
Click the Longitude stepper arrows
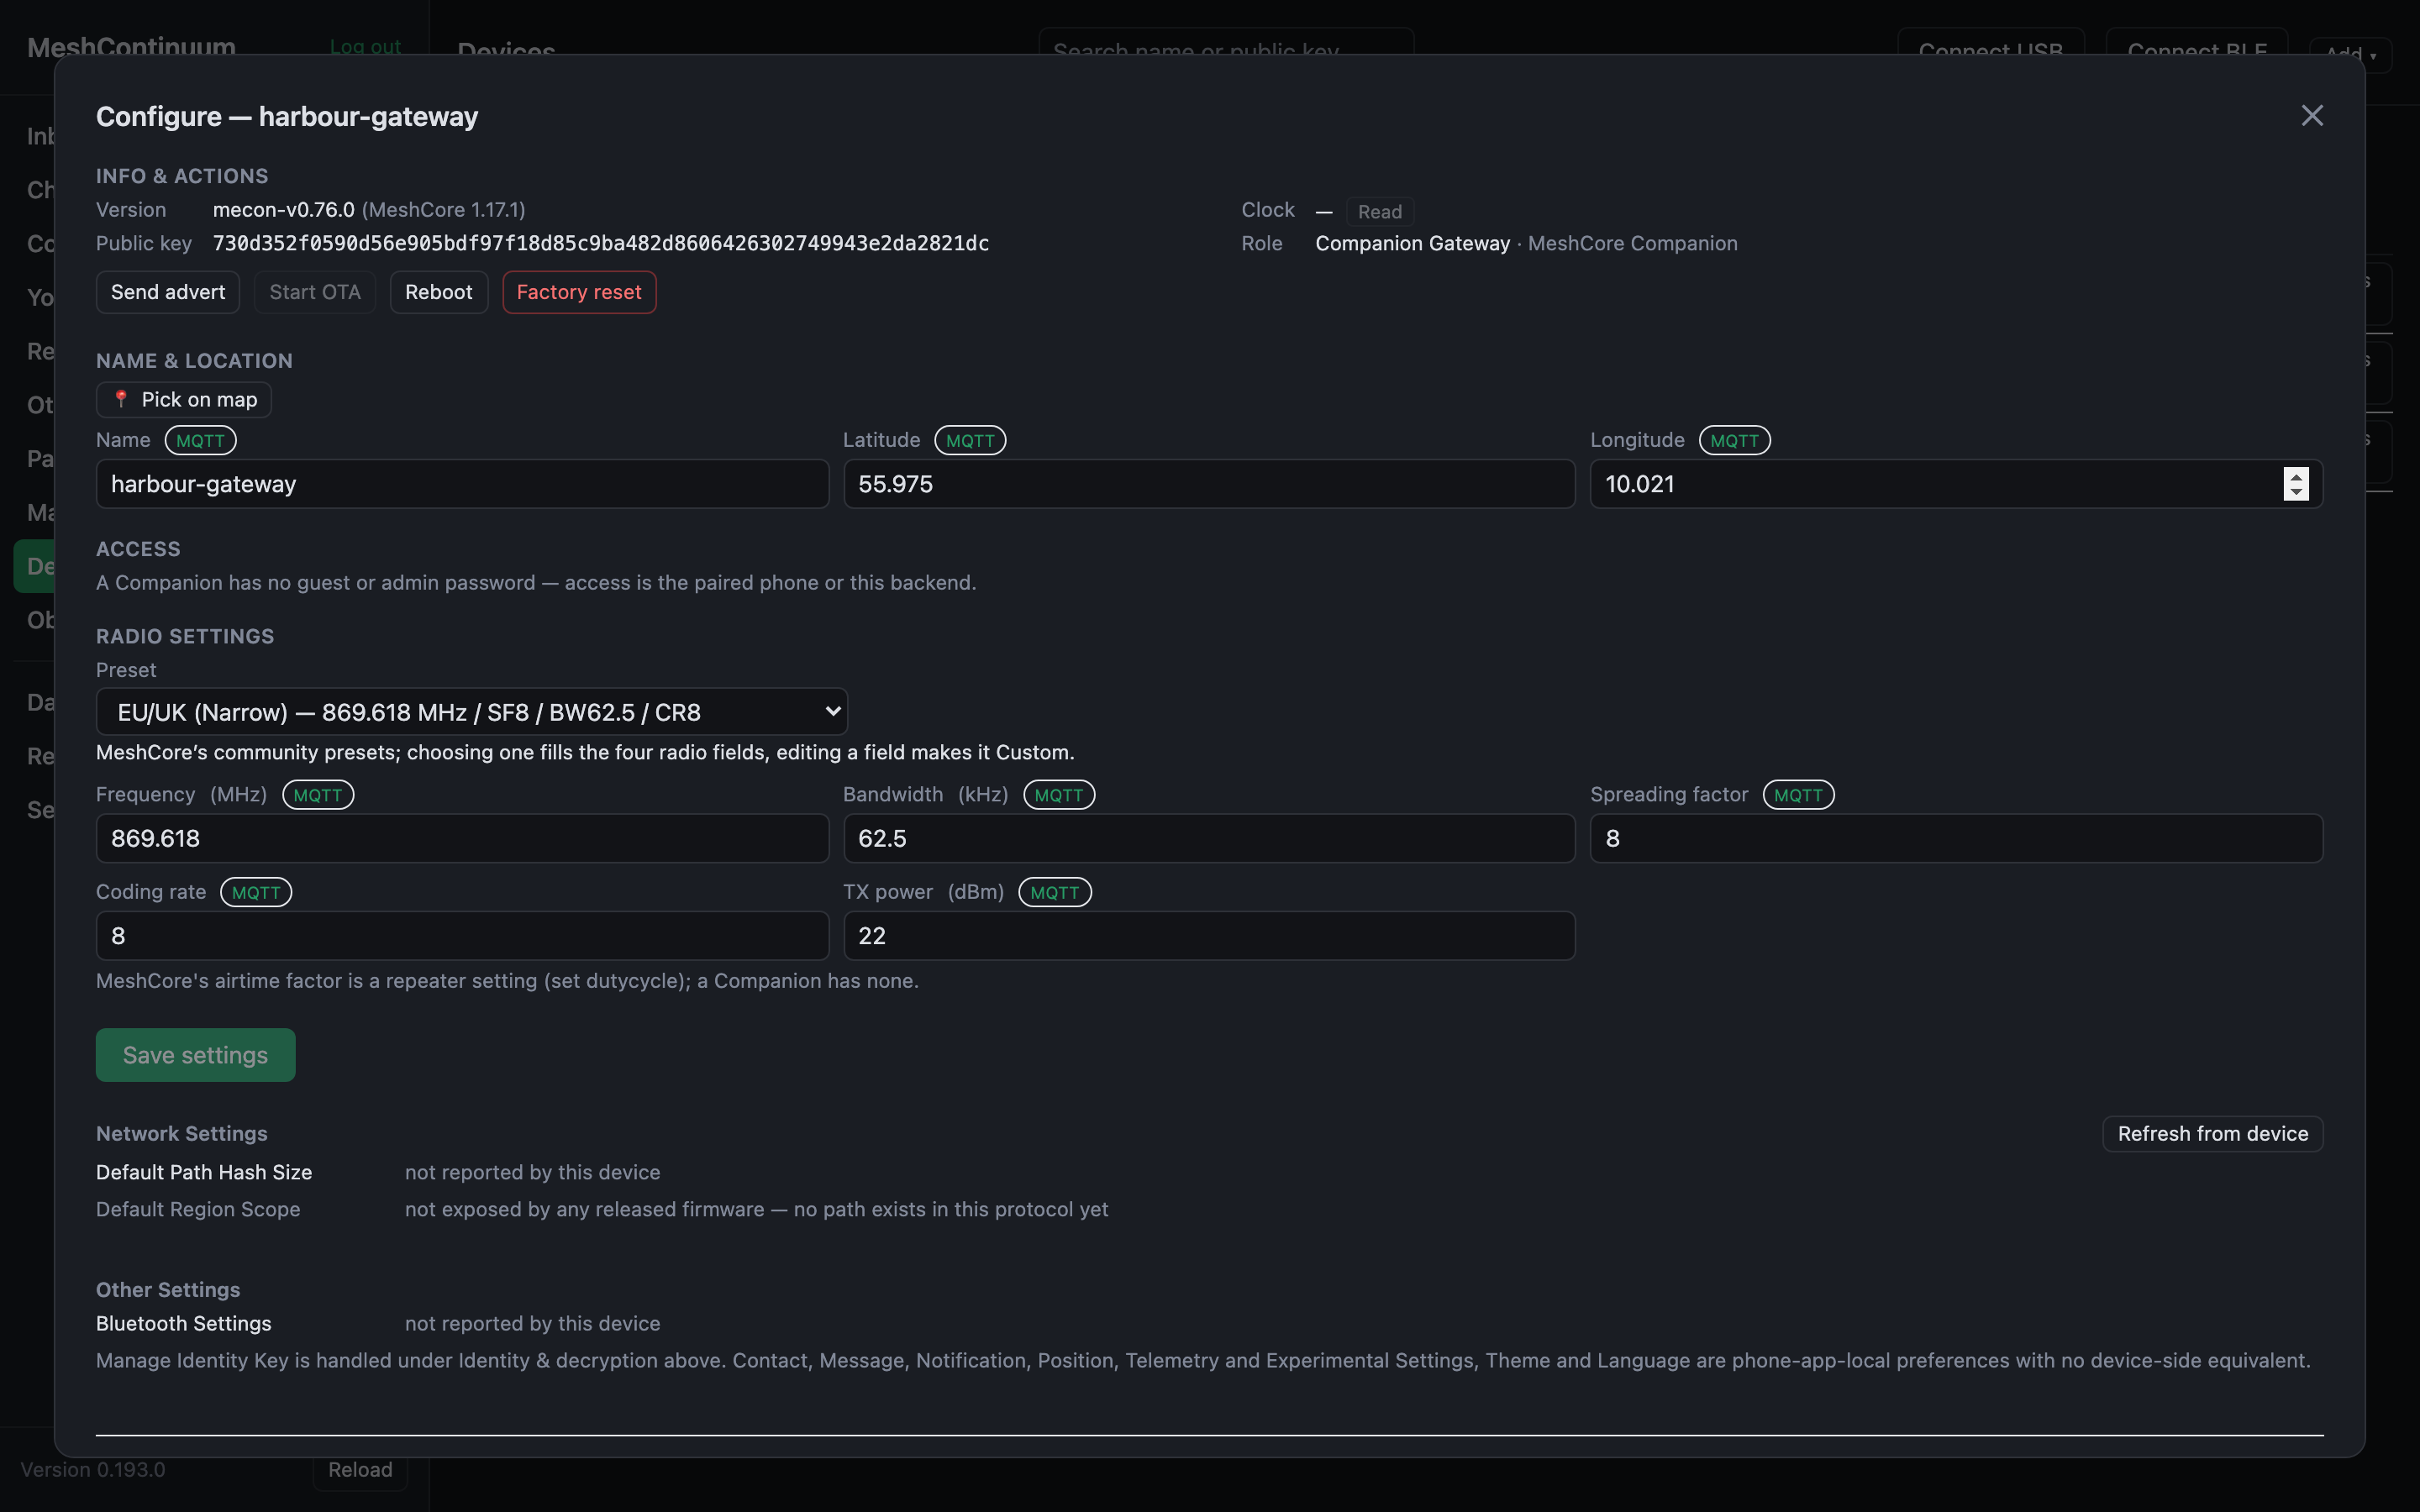pyautogui.click(x=2296, y=484)
